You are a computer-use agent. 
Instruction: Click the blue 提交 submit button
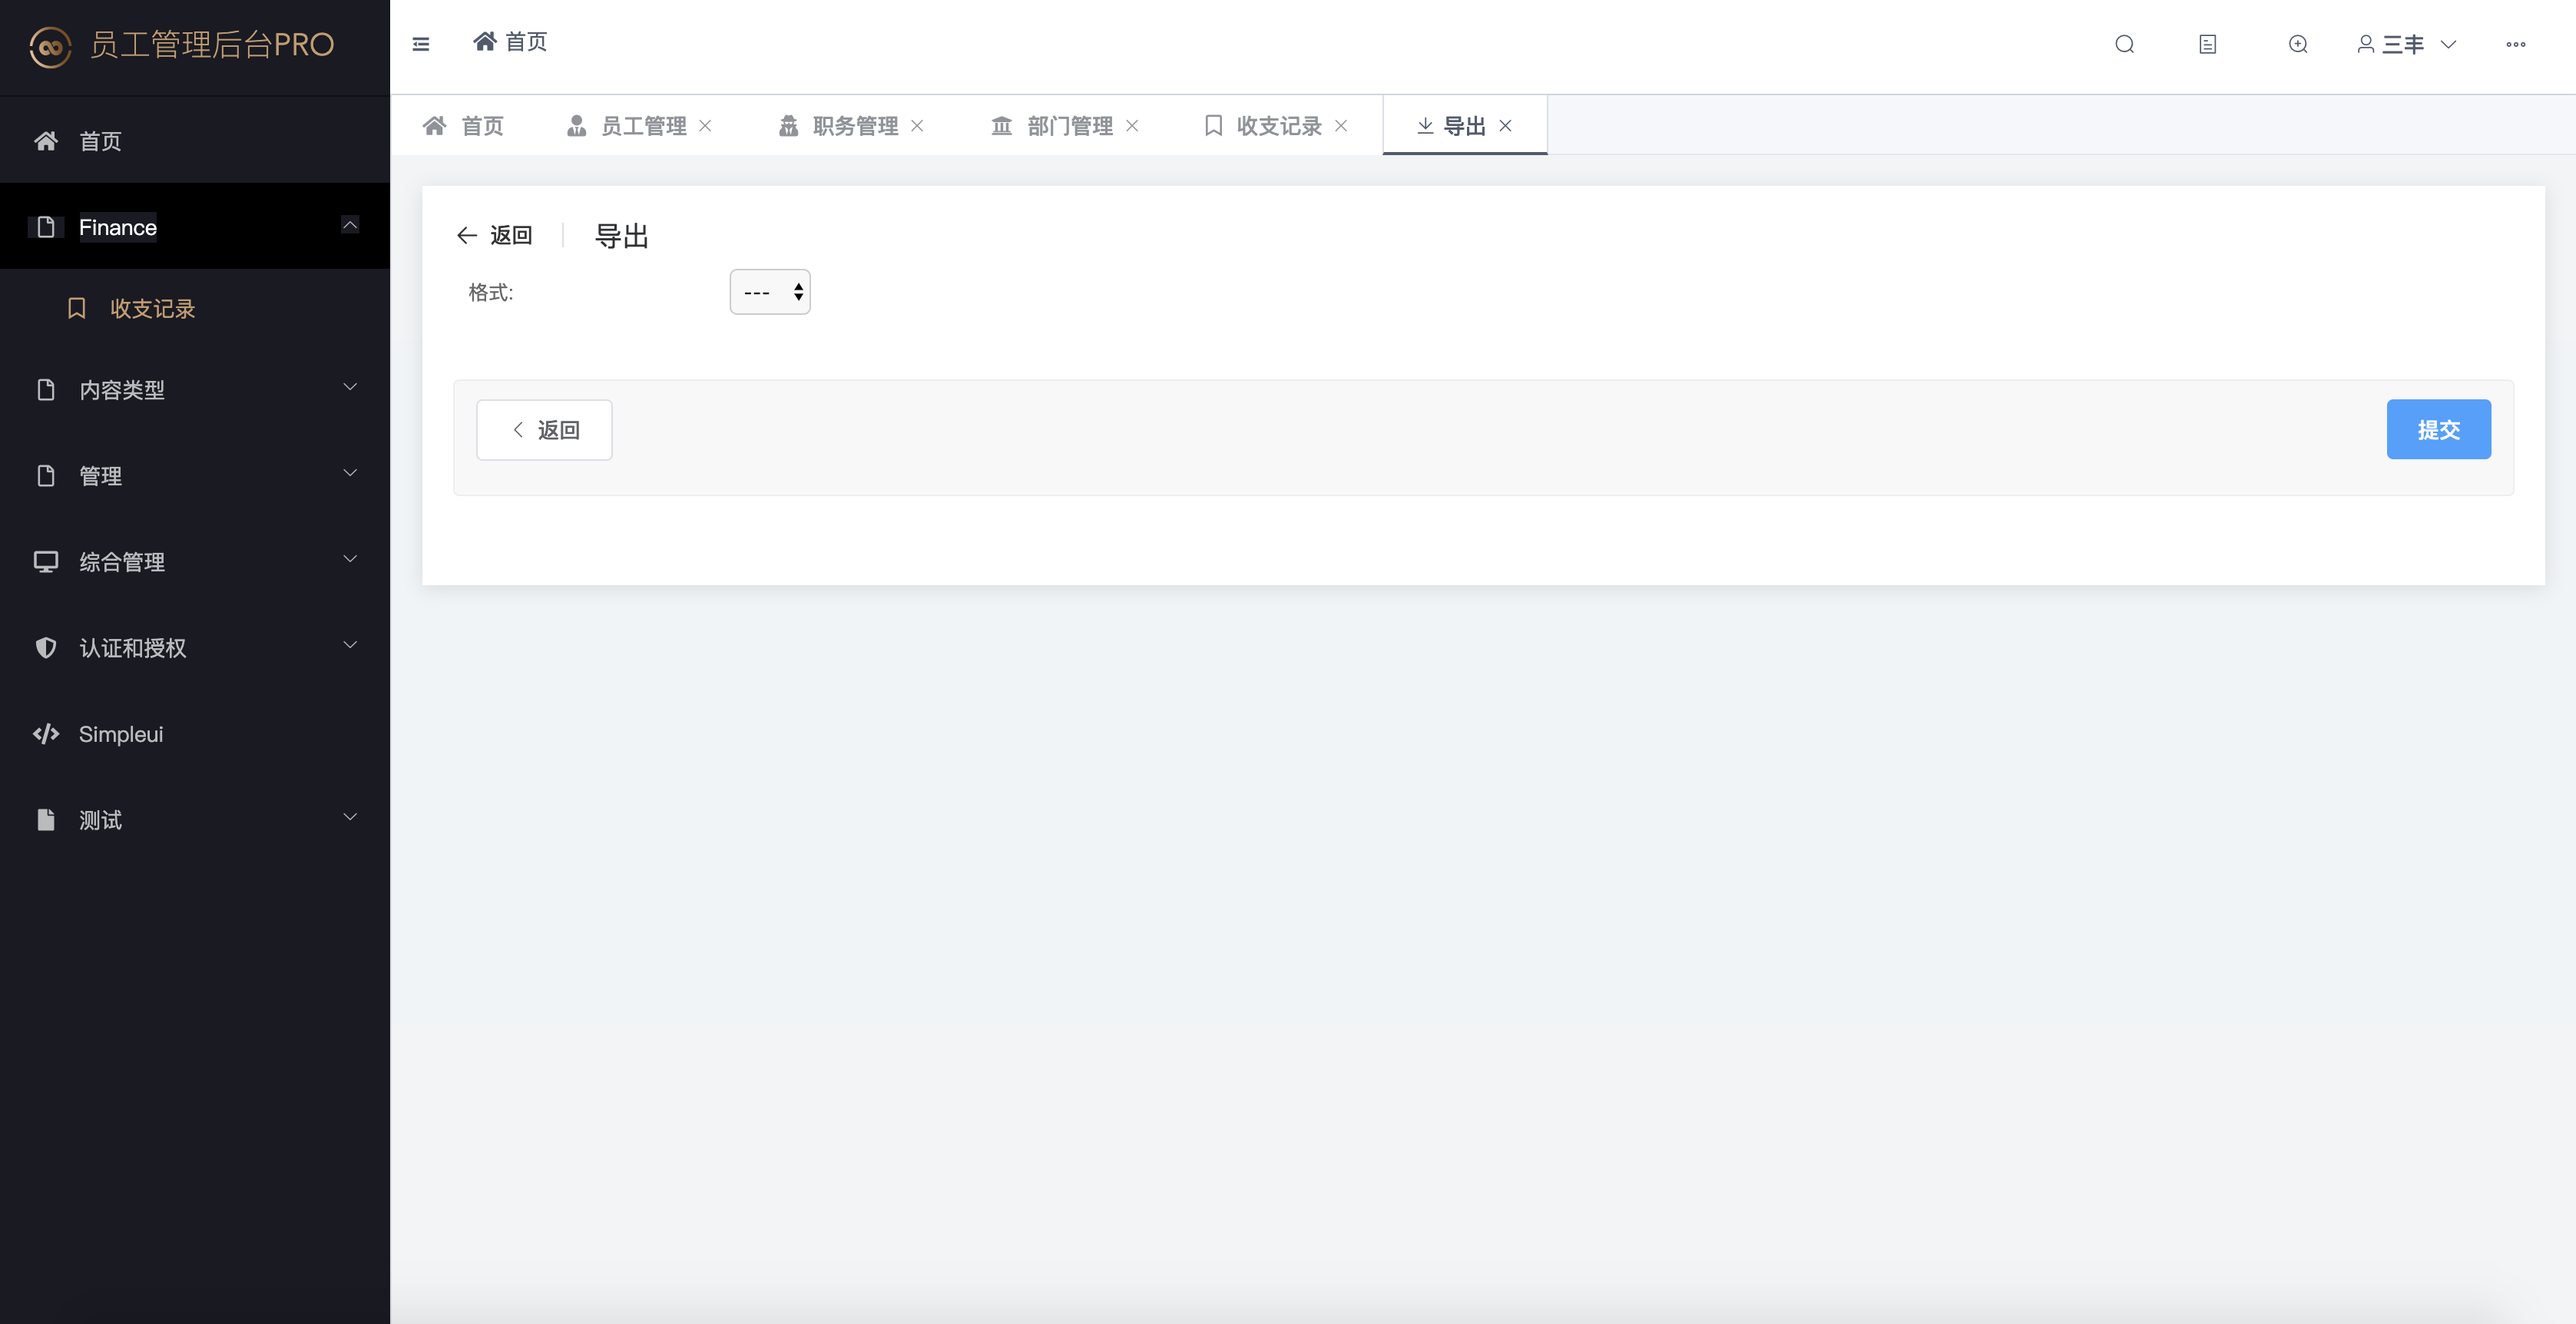click(2437, 430)
